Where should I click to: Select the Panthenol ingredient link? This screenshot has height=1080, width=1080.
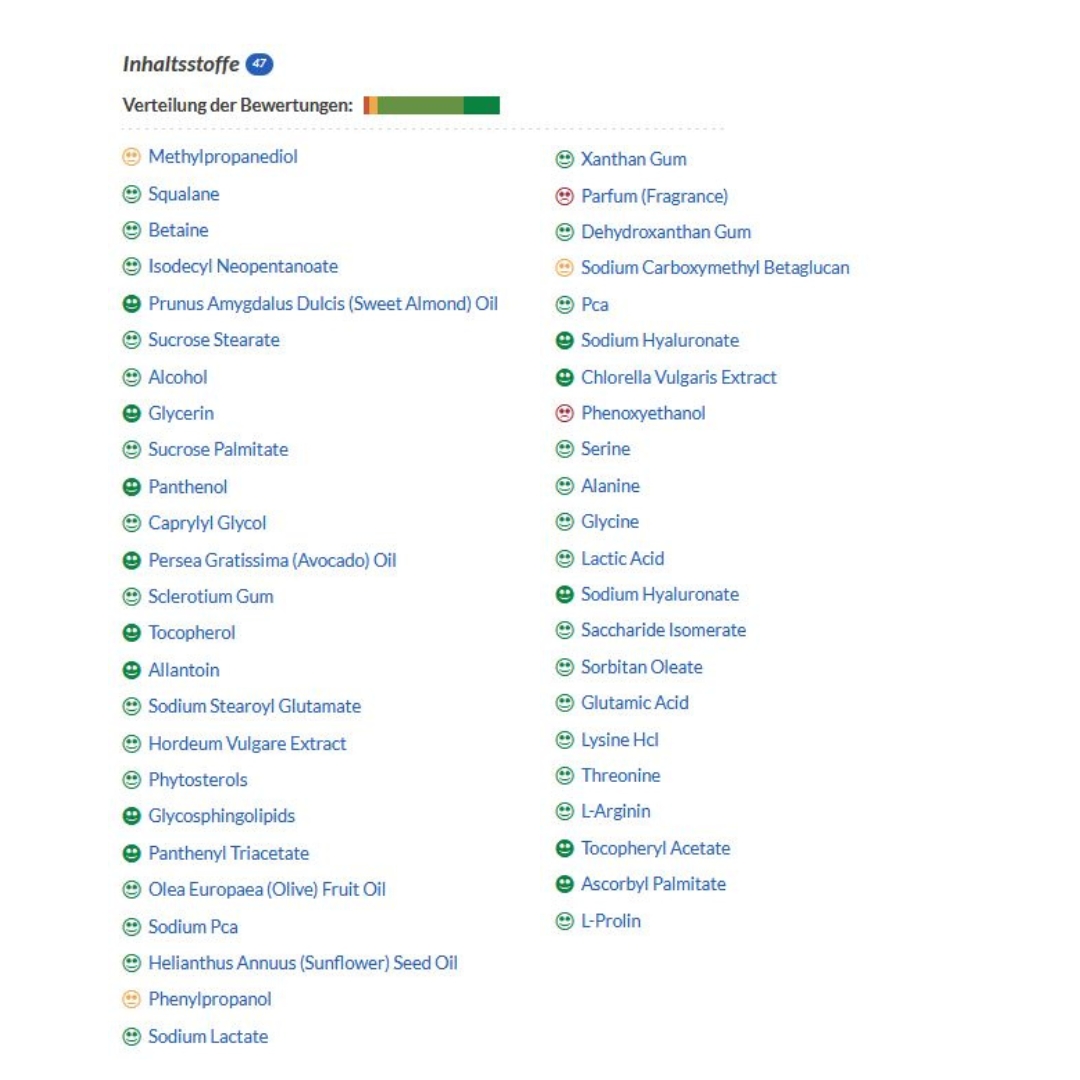pyautogui.click(x=188, y=487)
